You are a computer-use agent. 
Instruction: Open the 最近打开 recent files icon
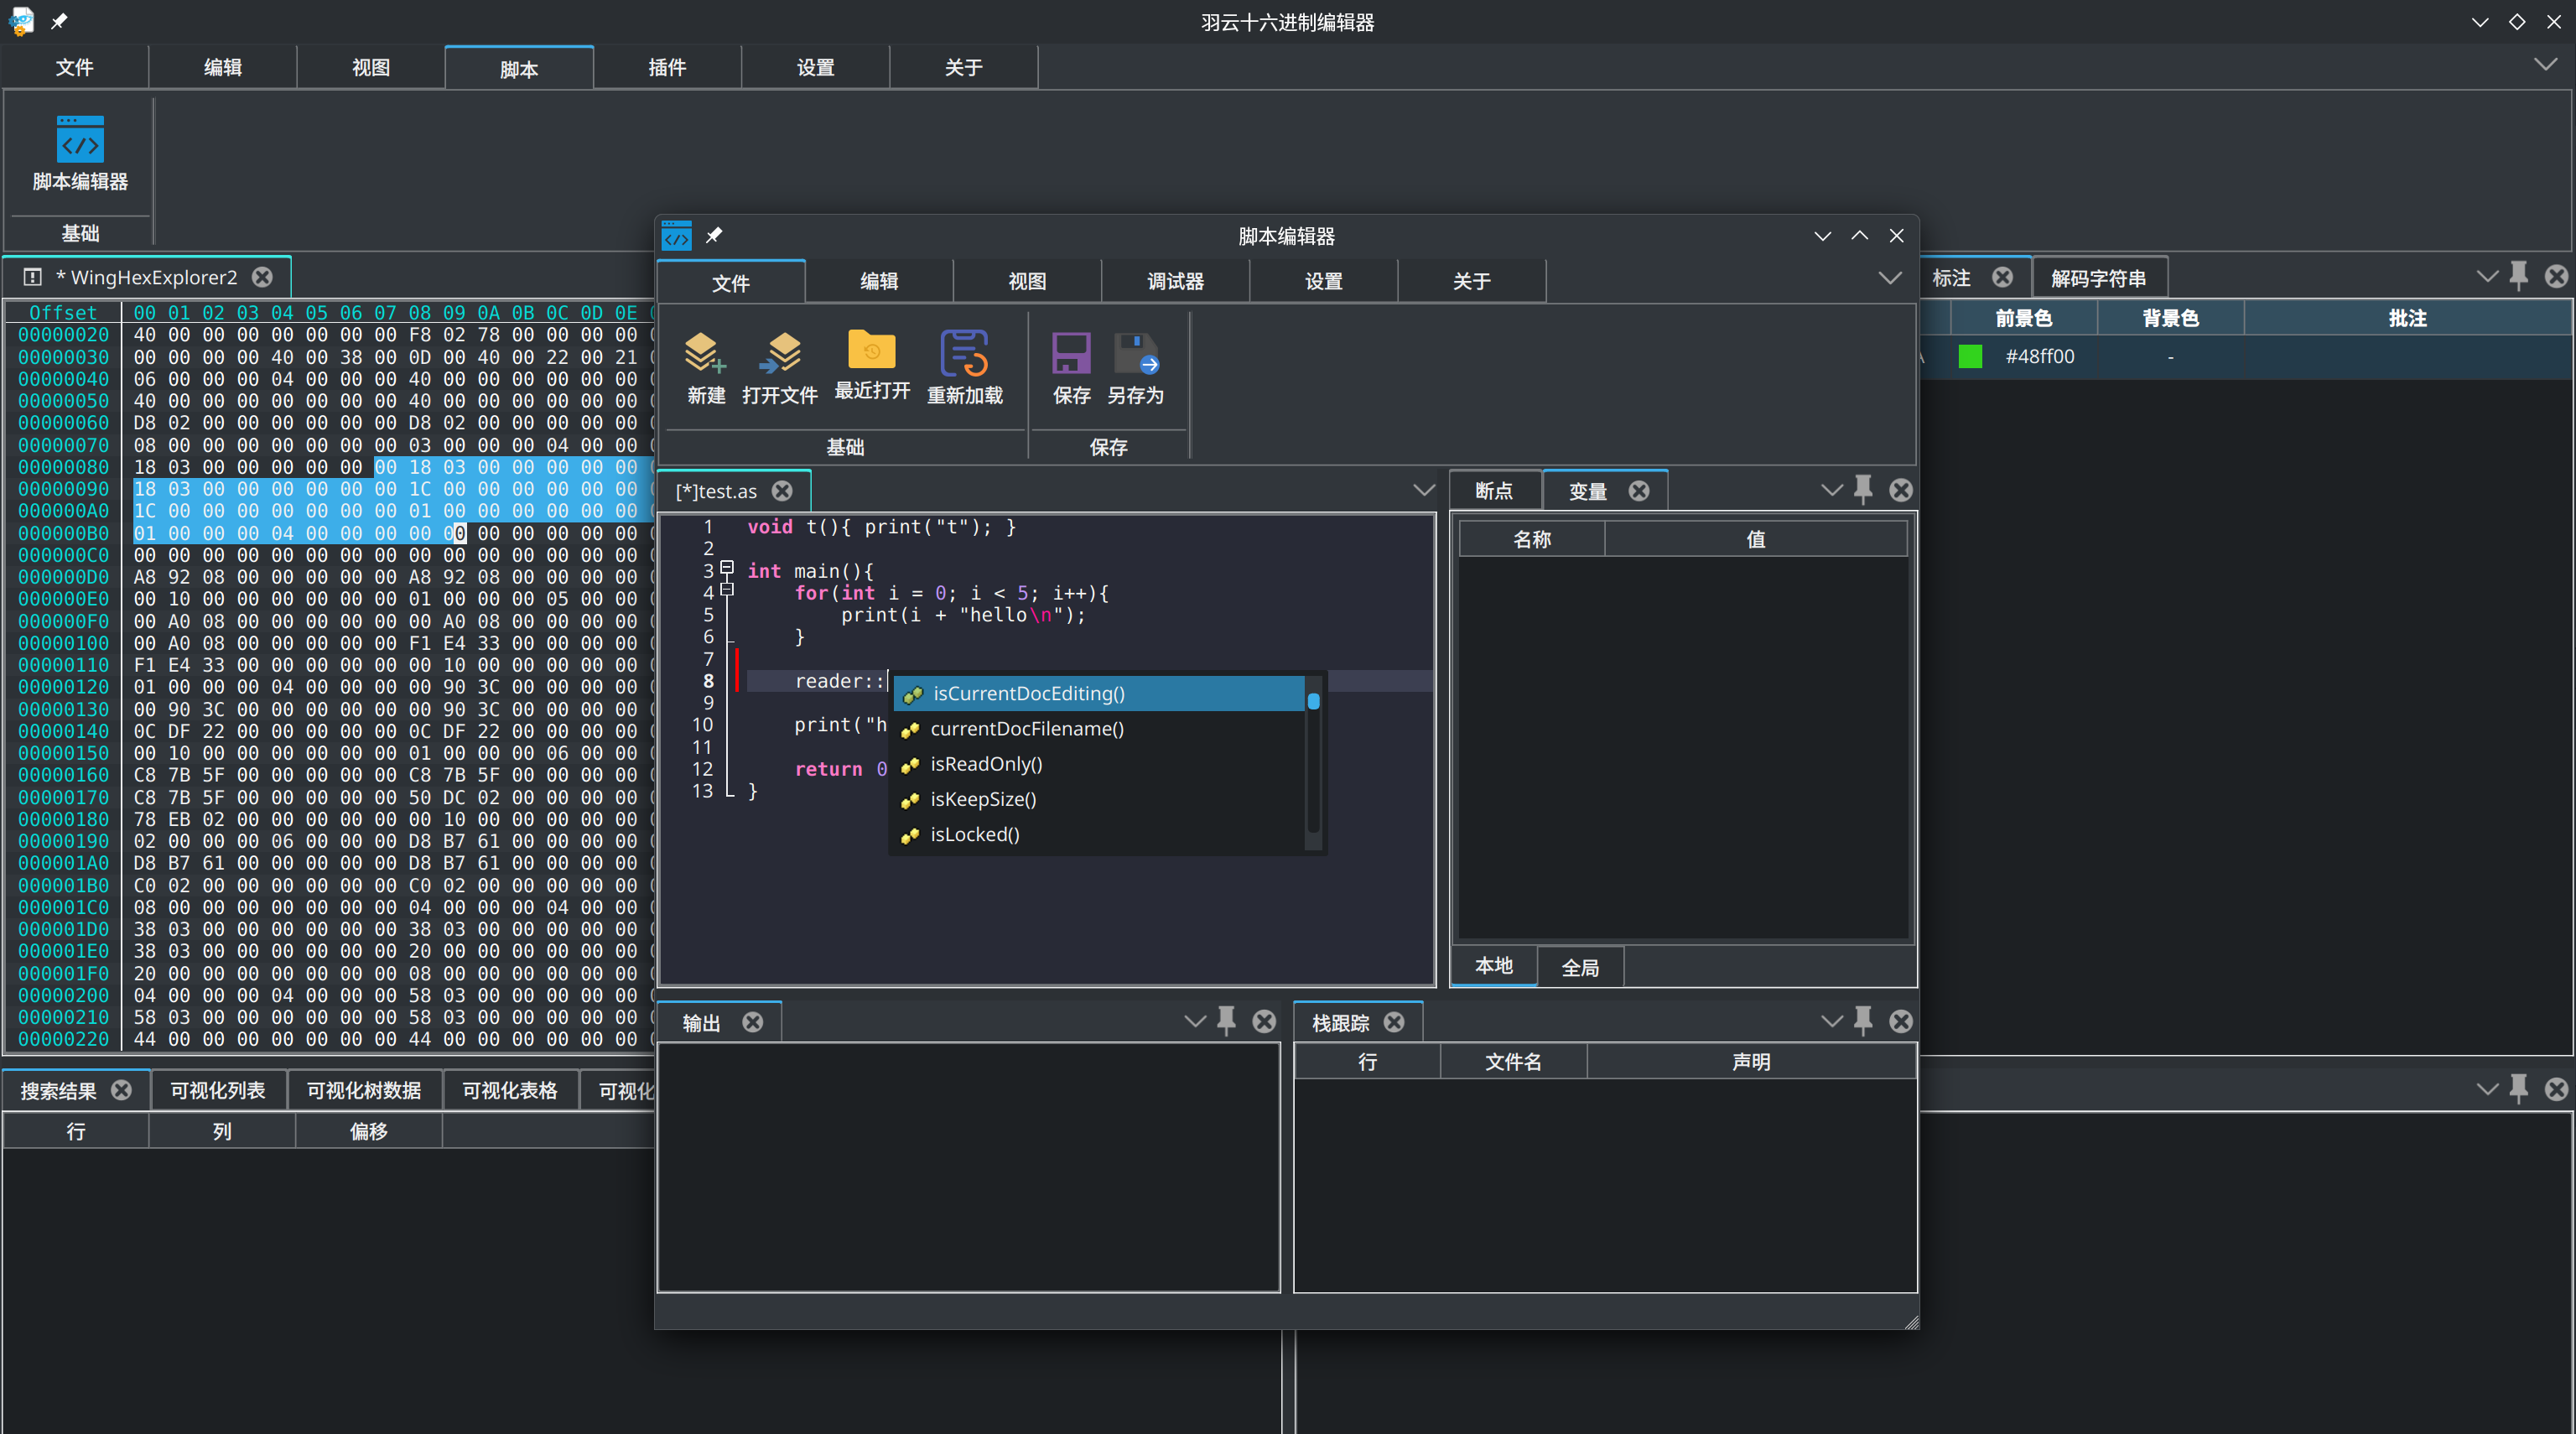coord(872,366)
